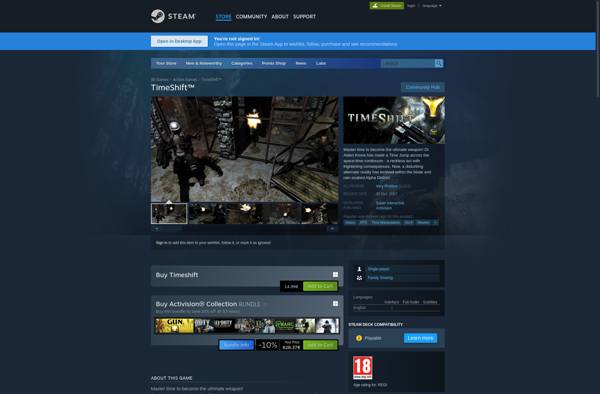Open the Points Shop tab

[x=274, y=63]
